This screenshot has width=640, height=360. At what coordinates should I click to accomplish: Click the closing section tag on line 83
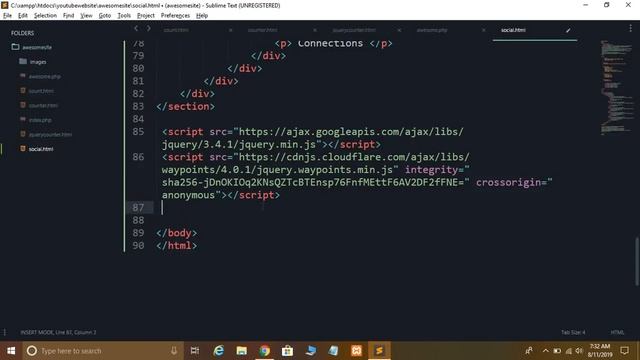click(185, 107)
